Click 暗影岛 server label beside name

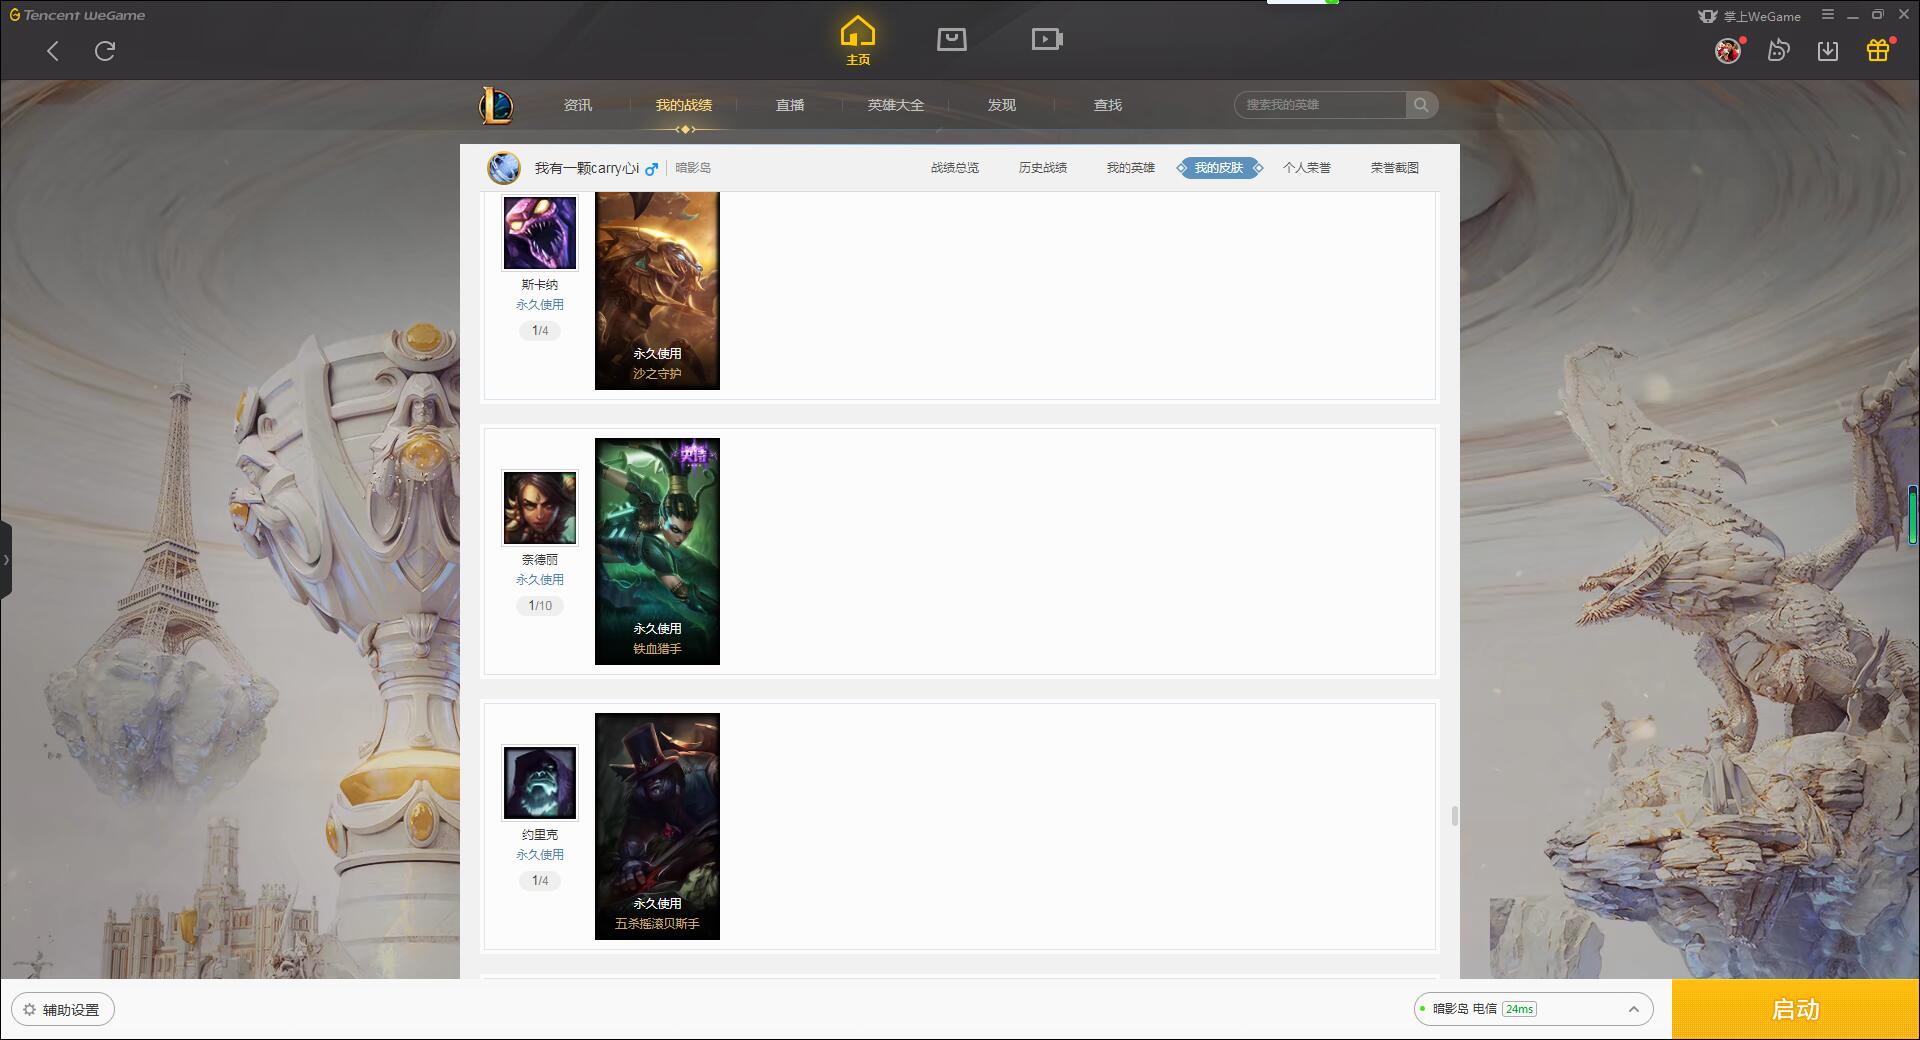click(x=693, y=168)
